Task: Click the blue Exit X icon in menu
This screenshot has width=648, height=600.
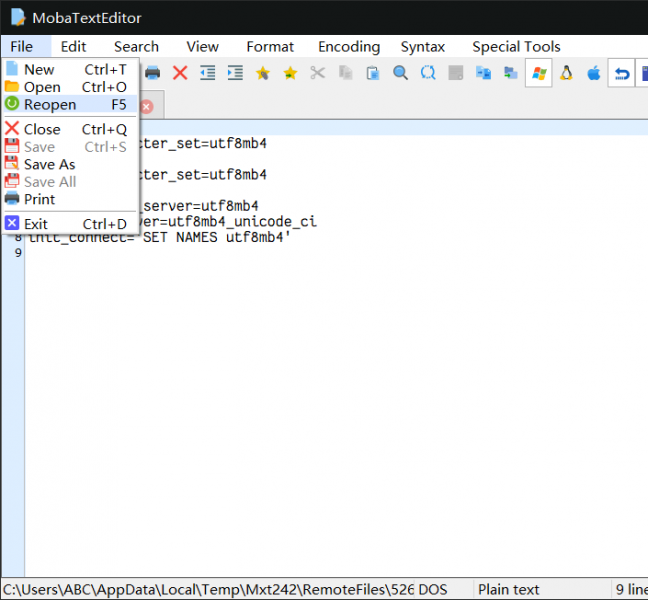Action: point(12,223)
